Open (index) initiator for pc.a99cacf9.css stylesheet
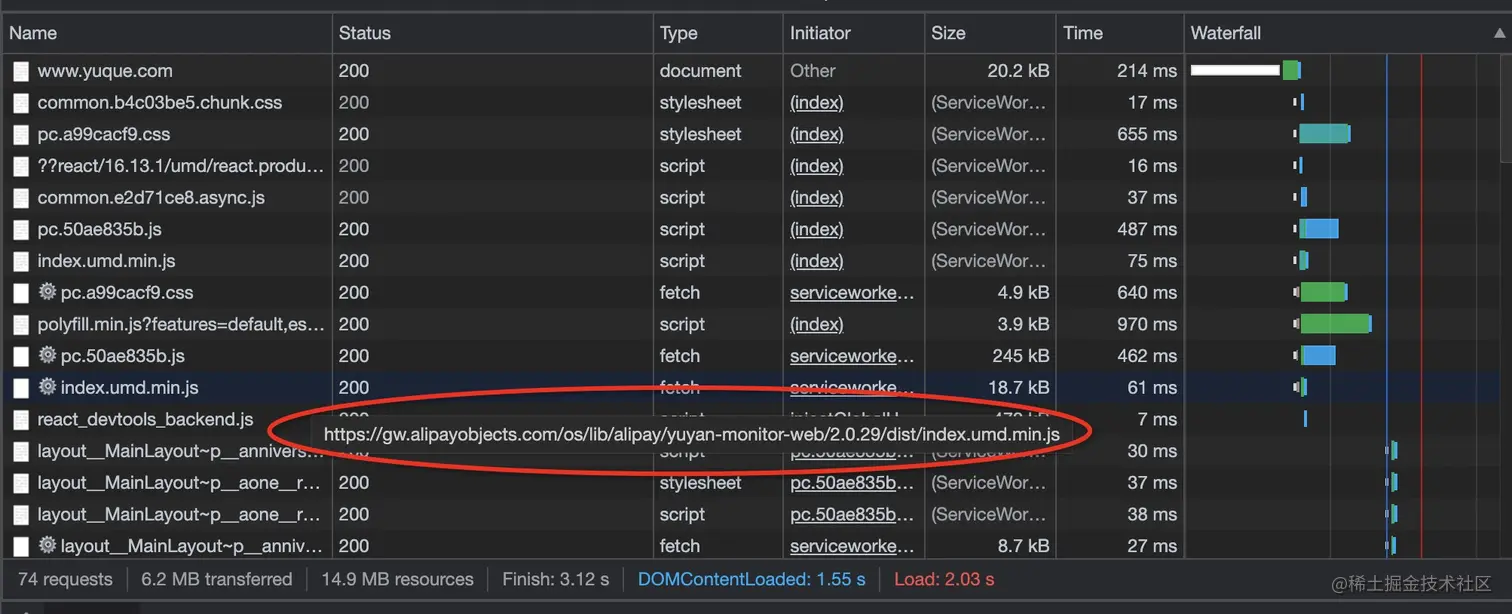 [x=816, y=134]
